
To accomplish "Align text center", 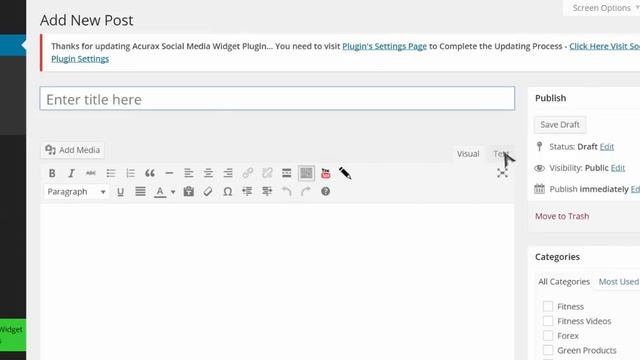I will click(x=208, y=173).
